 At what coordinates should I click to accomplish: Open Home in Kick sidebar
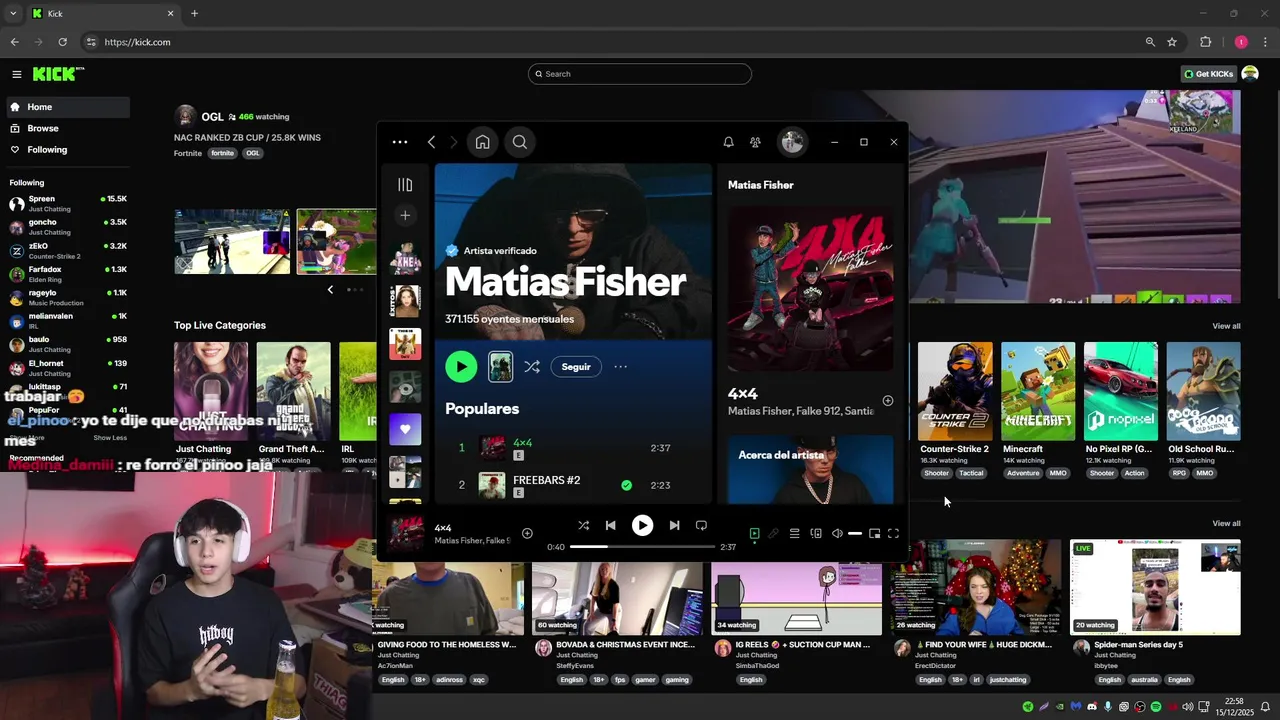coord(67,107)
